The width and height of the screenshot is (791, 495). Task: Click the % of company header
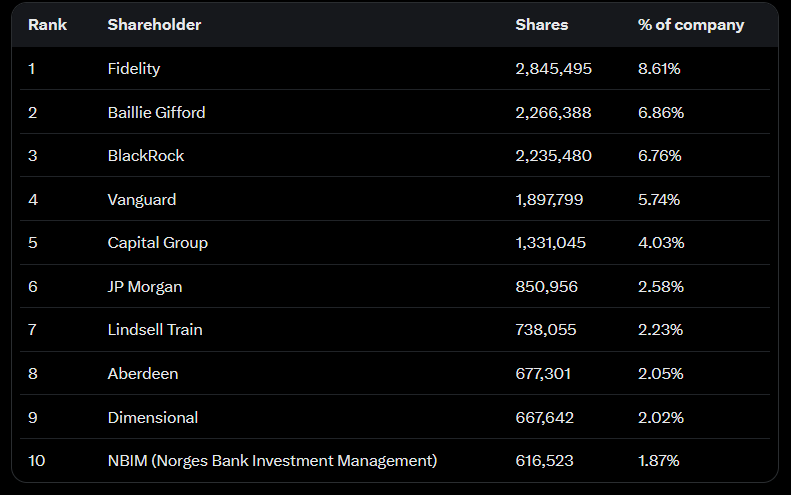(x=691, y=25)
